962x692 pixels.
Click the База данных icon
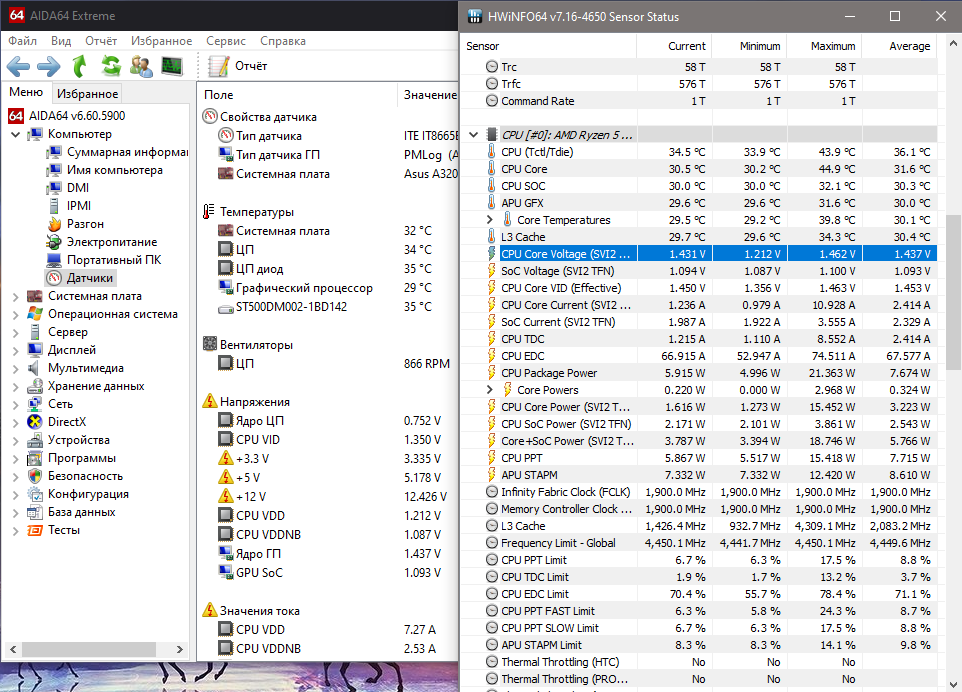coord(35,512)
